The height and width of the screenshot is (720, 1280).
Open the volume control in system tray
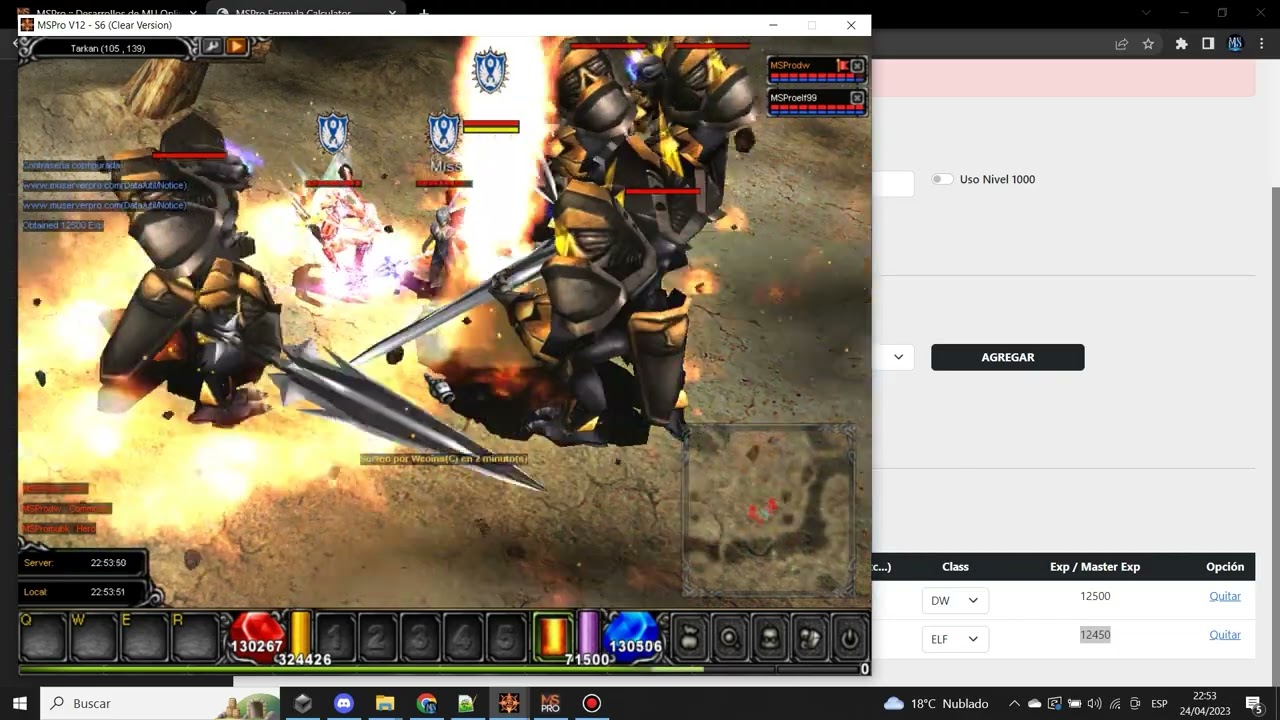1094,704
